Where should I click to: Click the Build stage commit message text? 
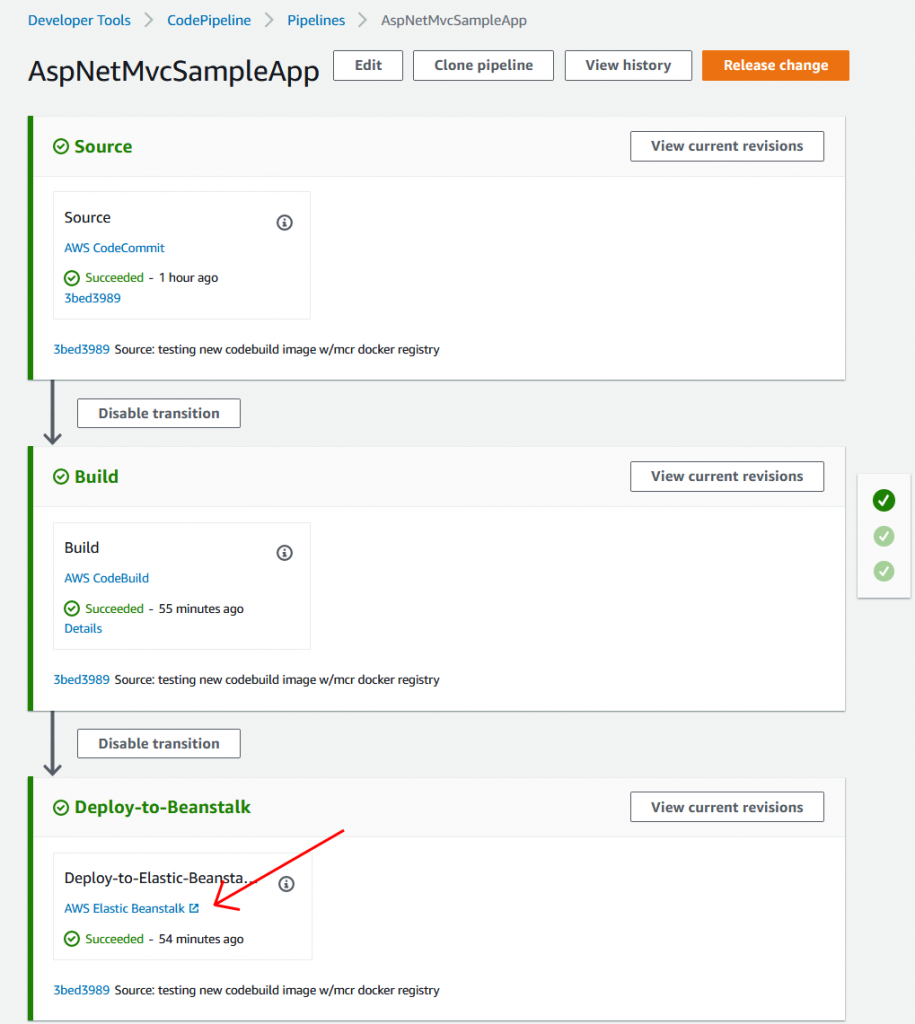(277, 680)
